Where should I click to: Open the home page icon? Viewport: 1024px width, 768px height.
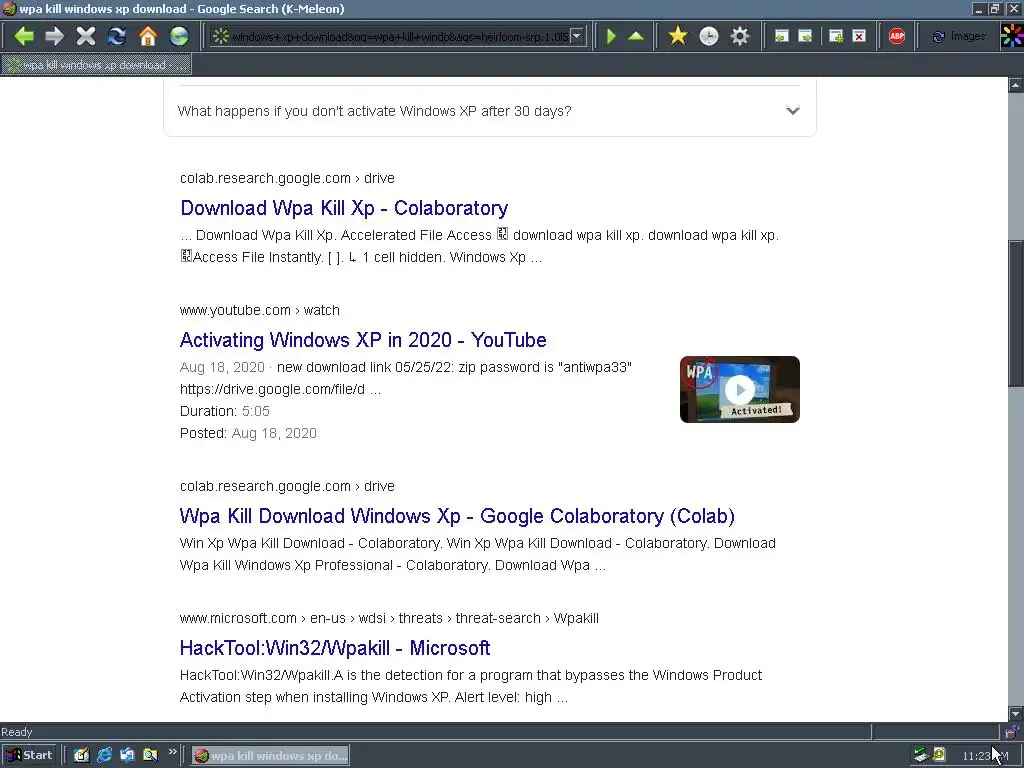[x=148, y=36]
